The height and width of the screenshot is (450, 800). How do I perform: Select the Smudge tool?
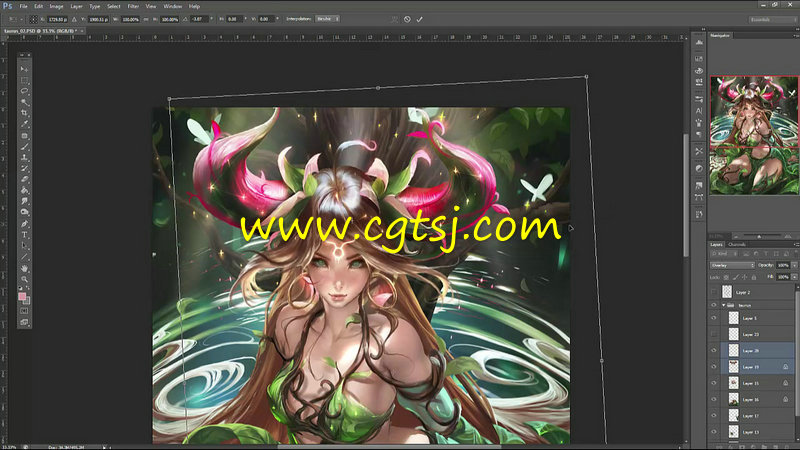(24, 201)
